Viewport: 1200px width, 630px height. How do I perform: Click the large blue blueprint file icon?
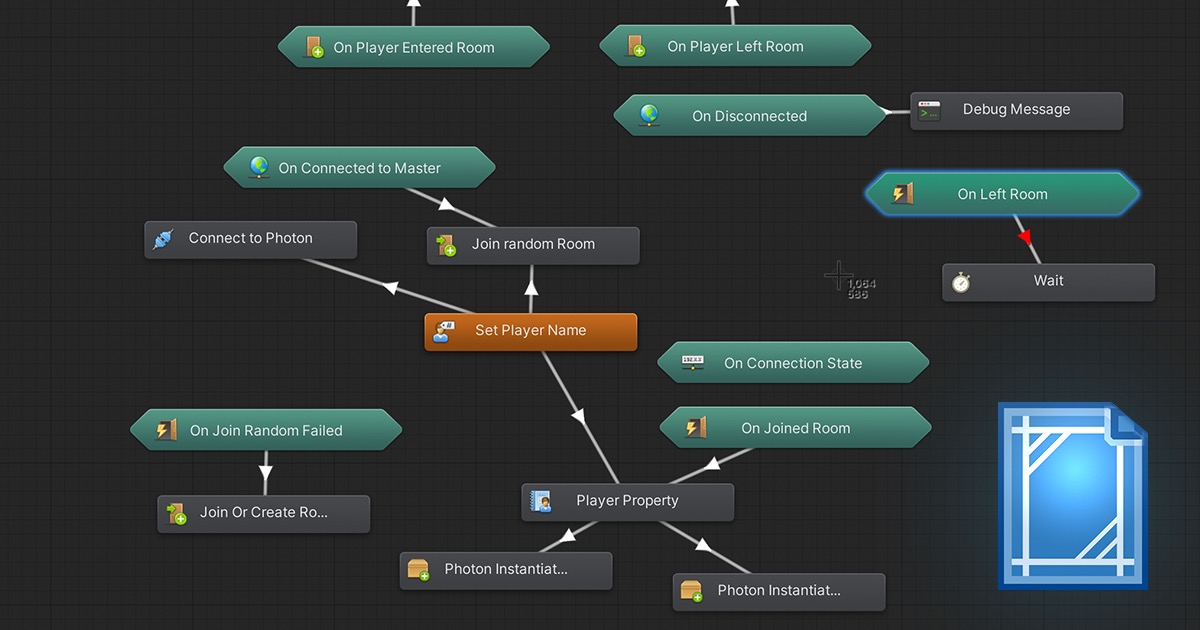(1073, 496)
